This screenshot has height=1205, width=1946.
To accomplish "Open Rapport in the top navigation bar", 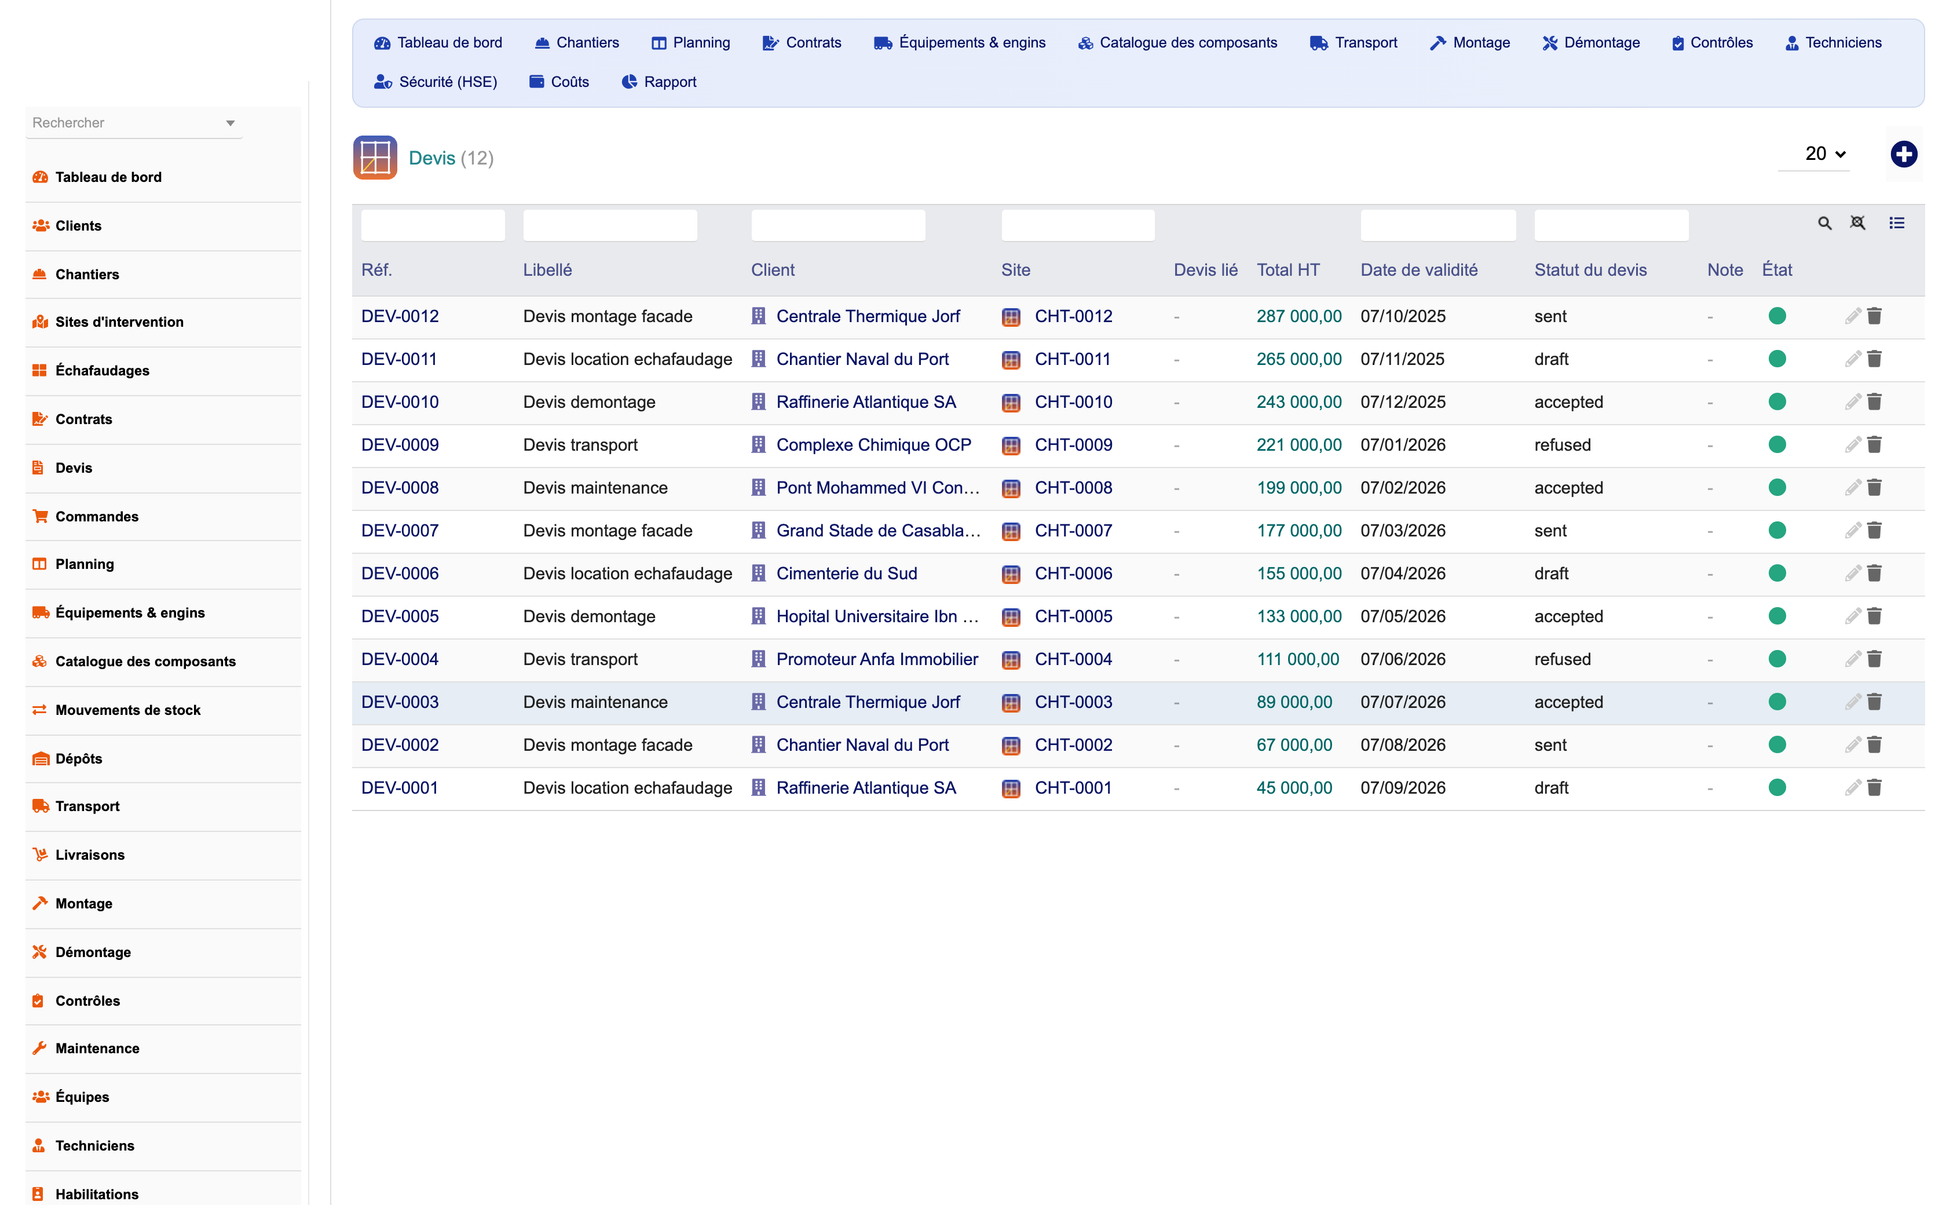I will click(x=658, y=82).
